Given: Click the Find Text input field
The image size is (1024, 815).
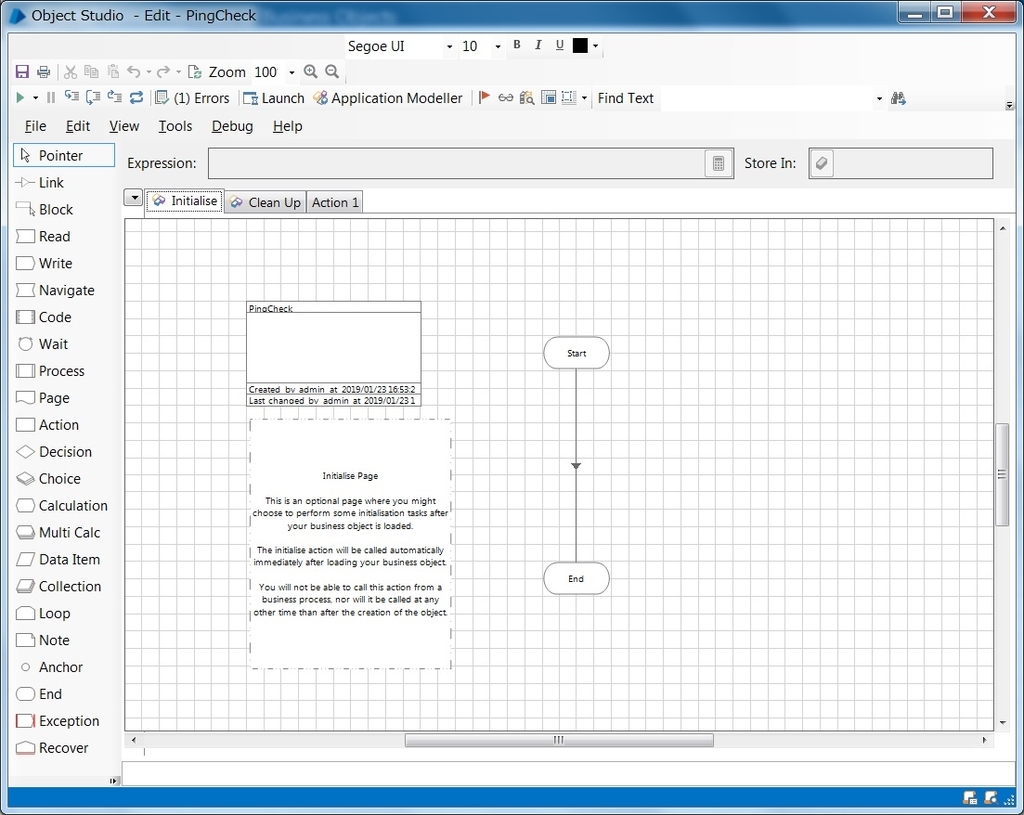Looking at the screenshot, I should coord(765,99).
